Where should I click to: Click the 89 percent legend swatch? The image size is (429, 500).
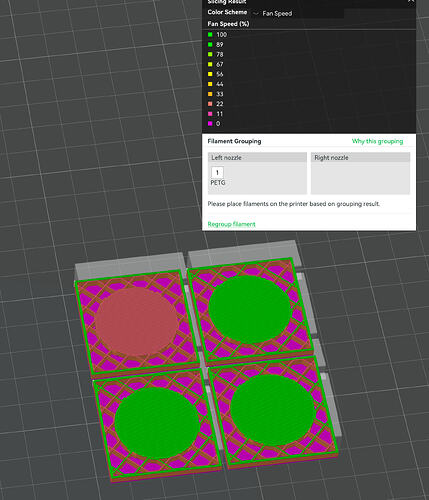pyautogui.click(x=210, y=44)
